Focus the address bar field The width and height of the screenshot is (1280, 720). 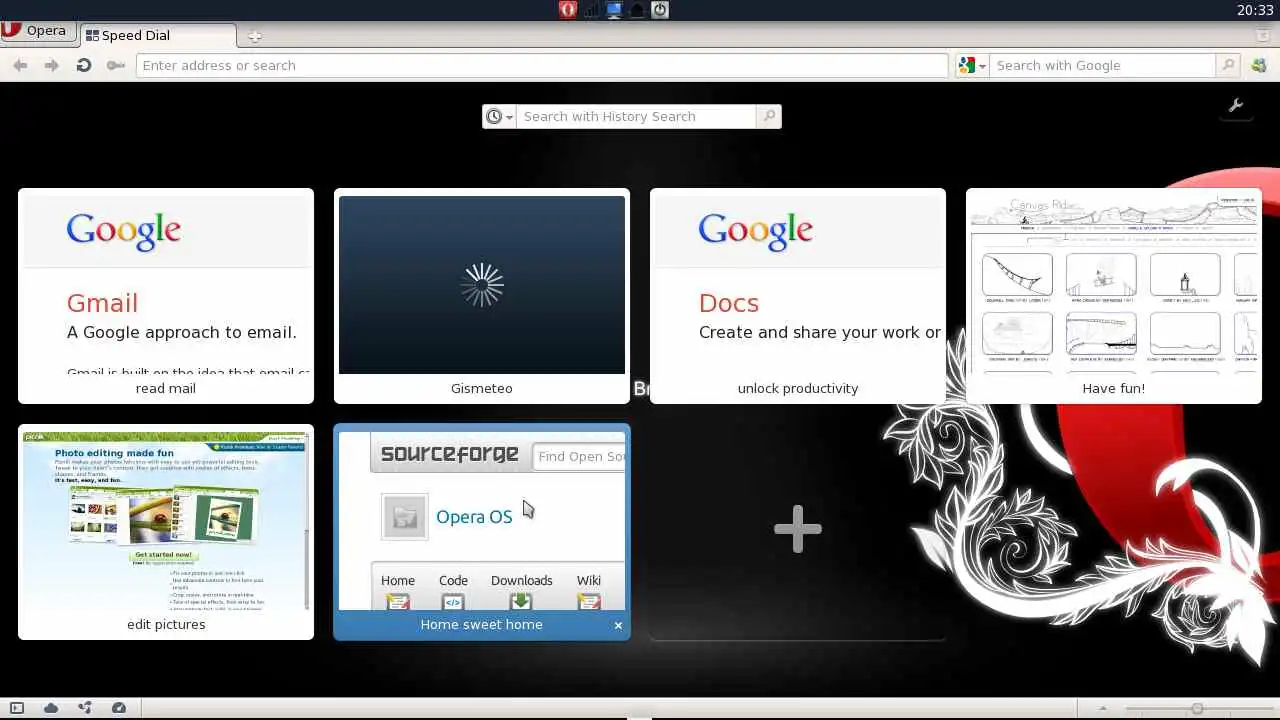pos(542,65)
